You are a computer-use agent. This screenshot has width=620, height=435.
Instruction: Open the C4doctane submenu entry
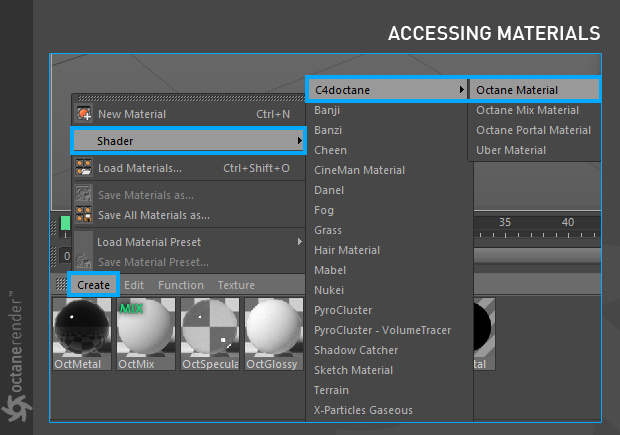click(x=387, y=90)
